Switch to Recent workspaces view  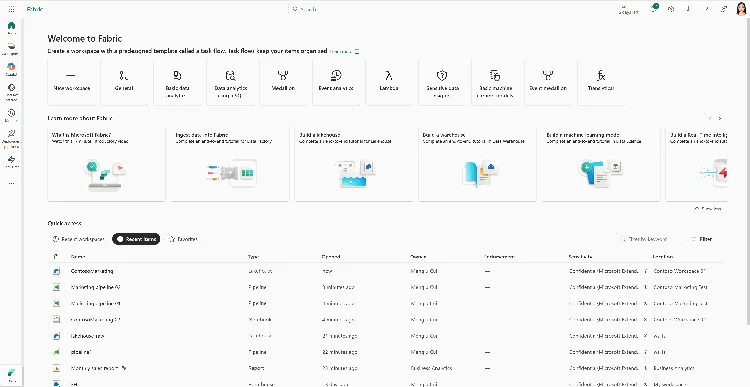coord(78,239)
